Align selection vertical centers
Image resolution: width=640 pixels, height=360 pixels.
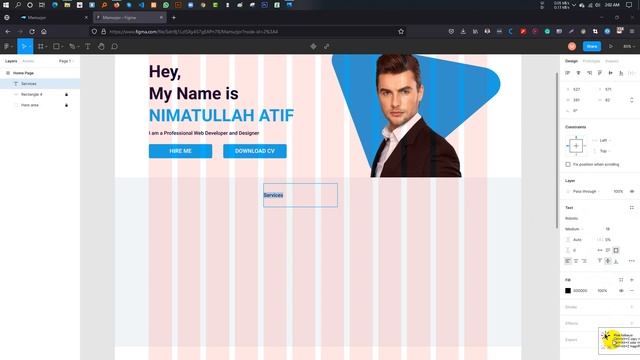click(610, 73)
